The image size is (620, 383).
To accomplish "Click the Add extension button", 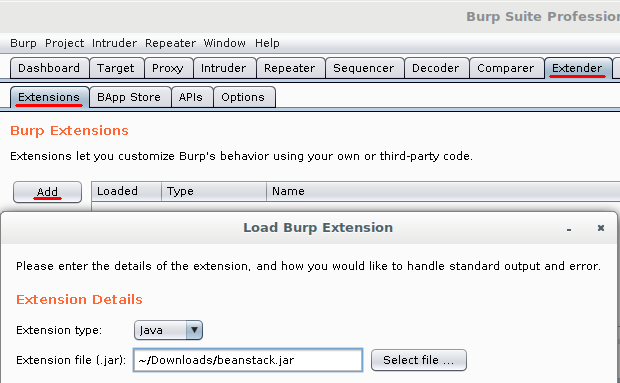I will pos(47,192).
